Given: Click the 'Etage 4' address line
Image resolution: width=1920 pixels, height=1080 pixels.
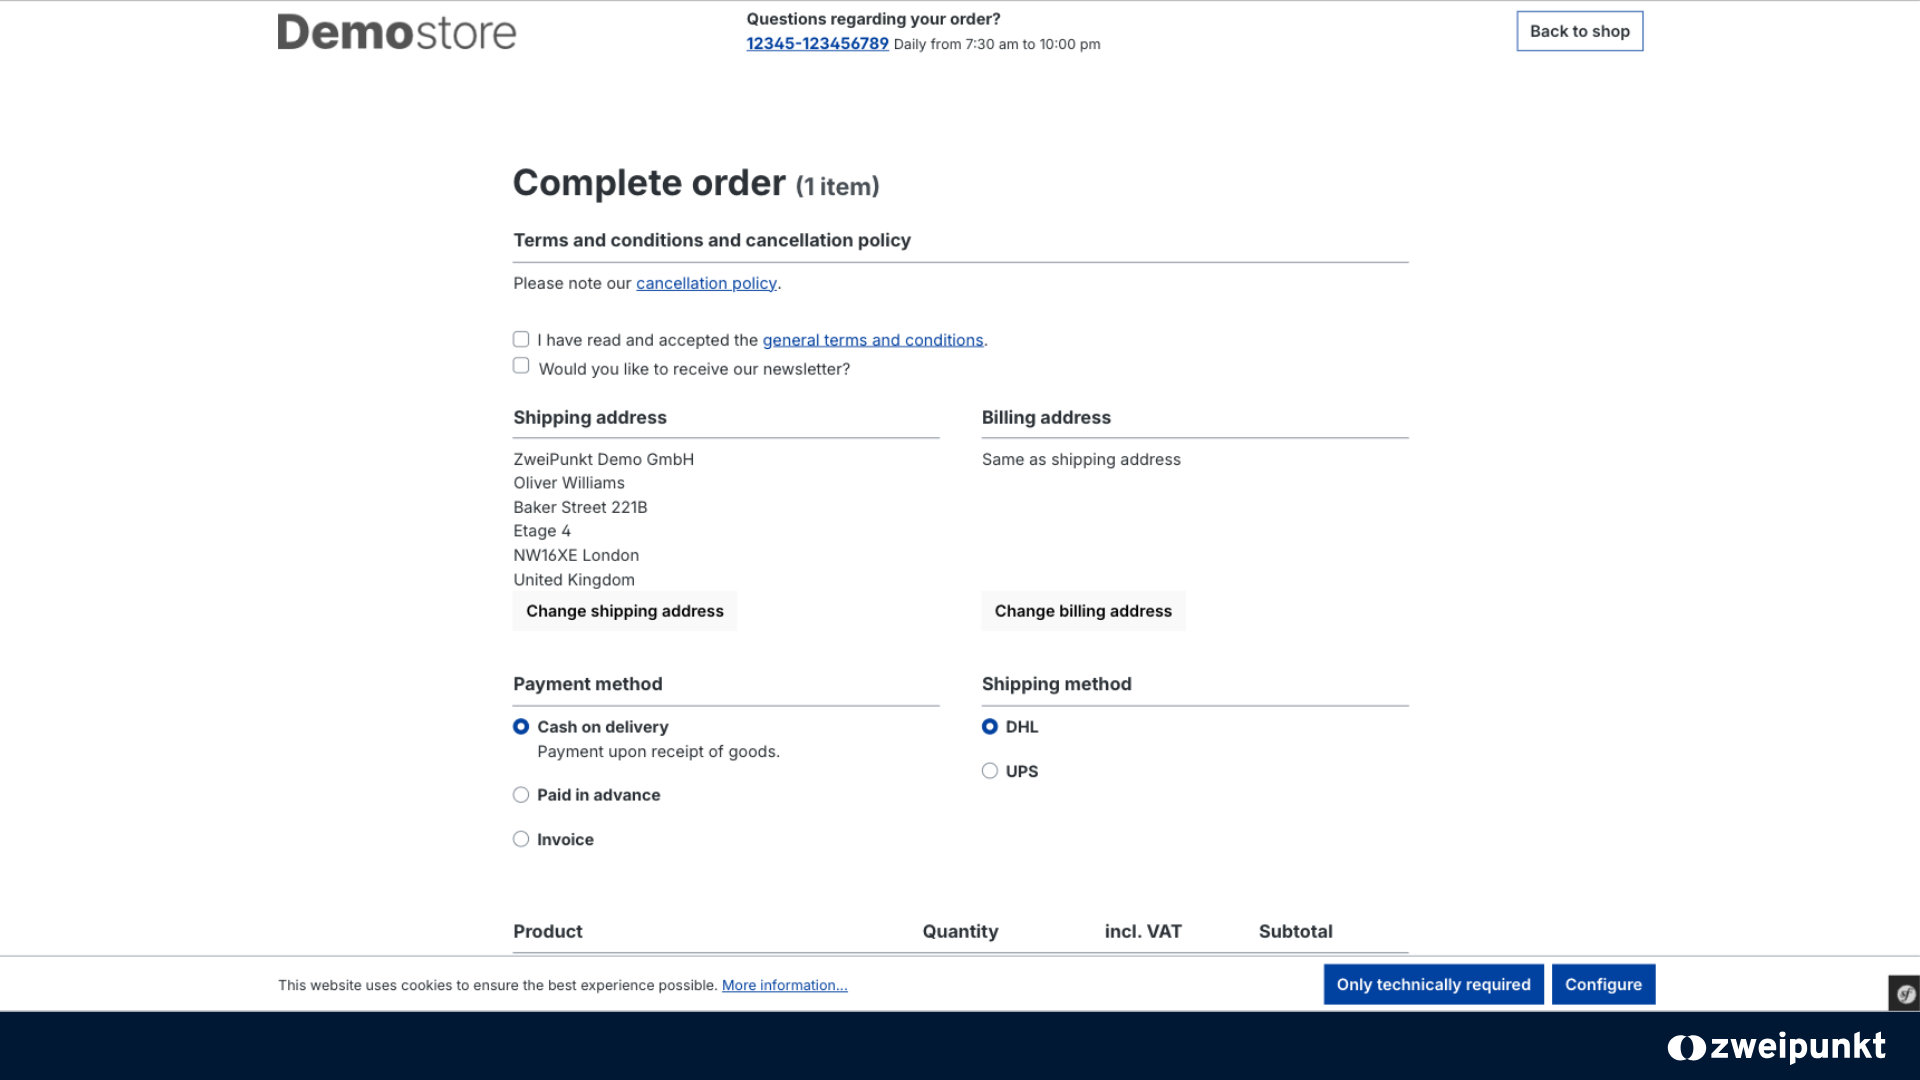Looking at the screenshot, I should click(x=542, y=532).
